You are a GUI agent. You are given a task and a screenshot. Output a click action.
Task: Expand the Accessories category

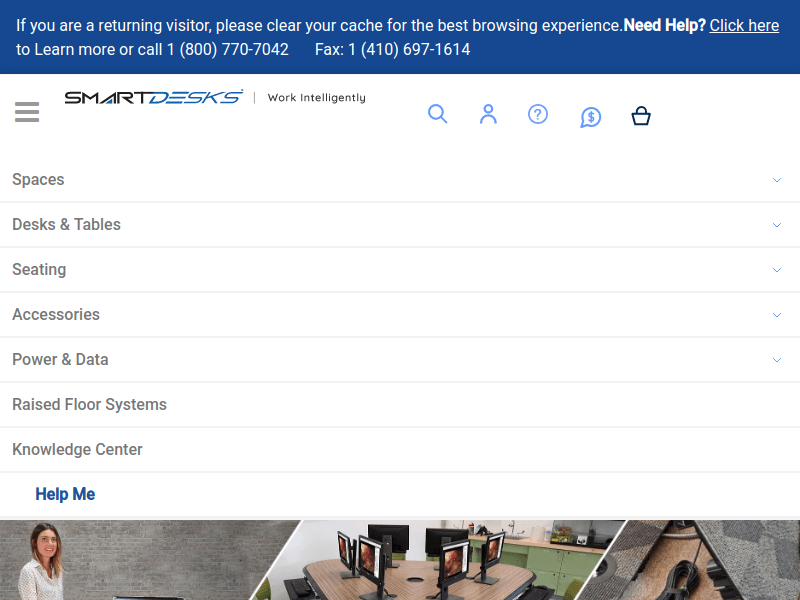pyautogui.click(x=55, y=314)
